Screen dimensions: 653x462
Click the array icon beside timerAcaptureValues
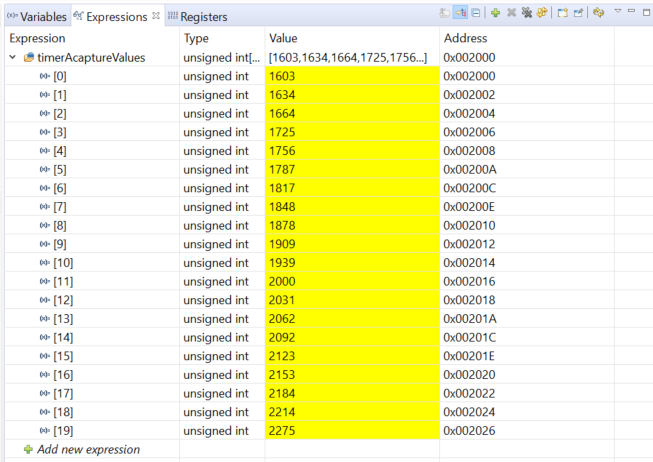29,58
